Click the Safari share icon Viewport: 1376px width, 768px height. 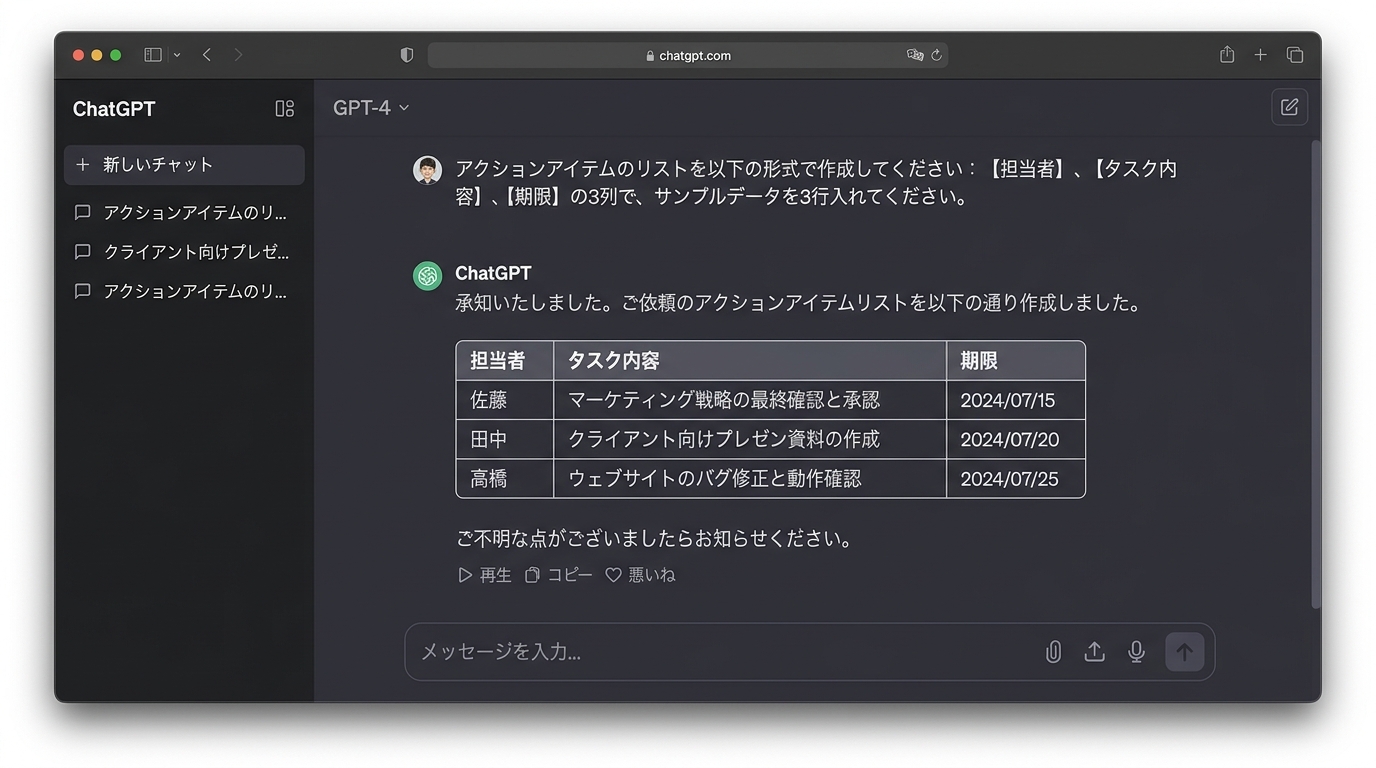(1227, 55)
